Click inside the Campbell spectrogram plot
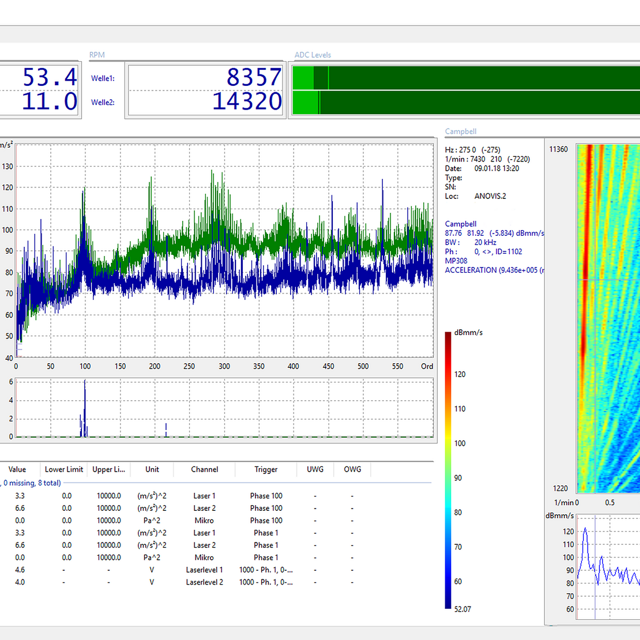This screenshot has width=640, height=640. (x=608, y=318)
